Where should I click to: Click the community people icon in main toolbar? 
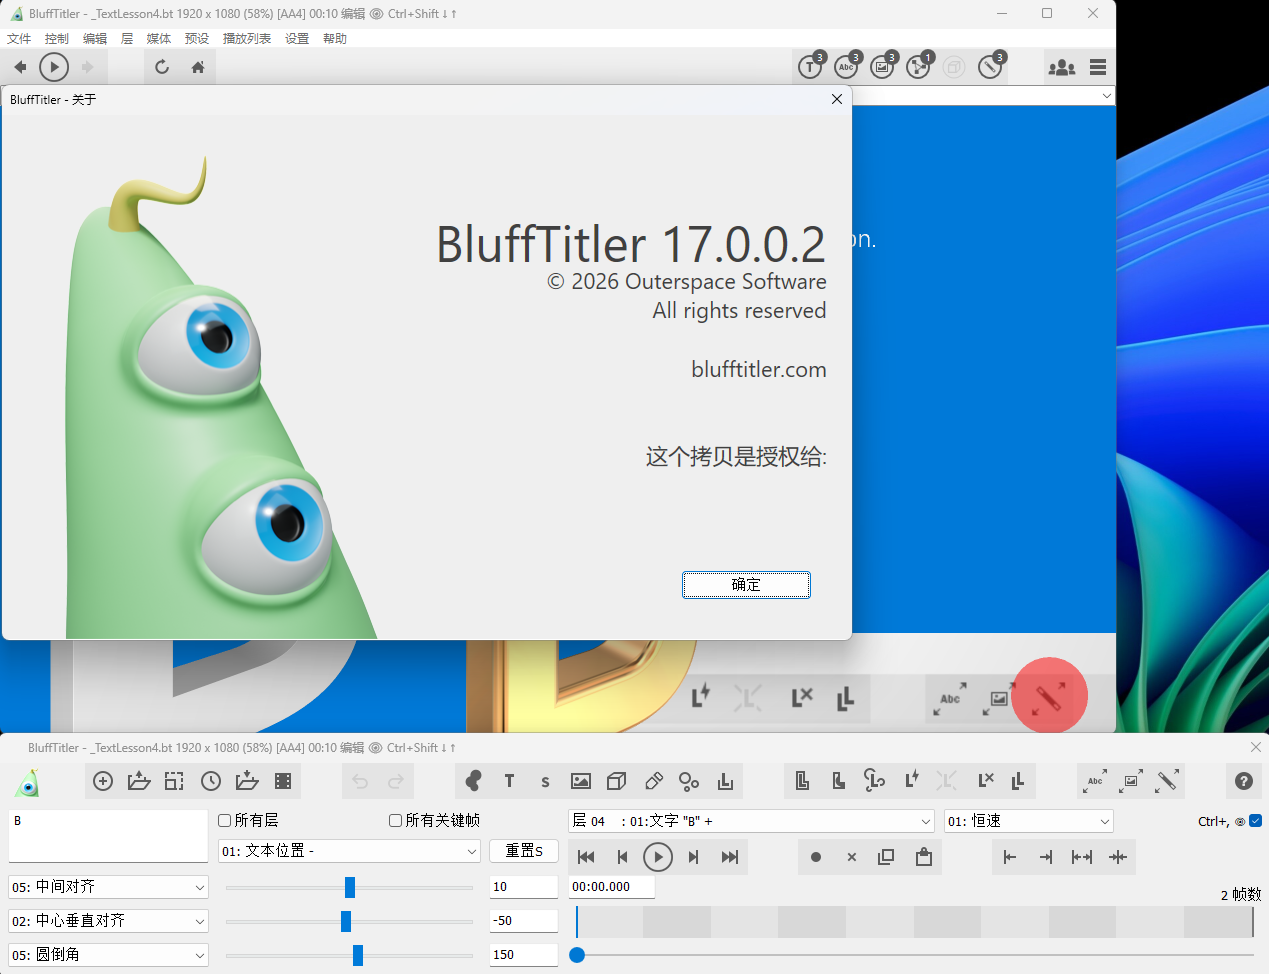click(x=1061, y=67)
